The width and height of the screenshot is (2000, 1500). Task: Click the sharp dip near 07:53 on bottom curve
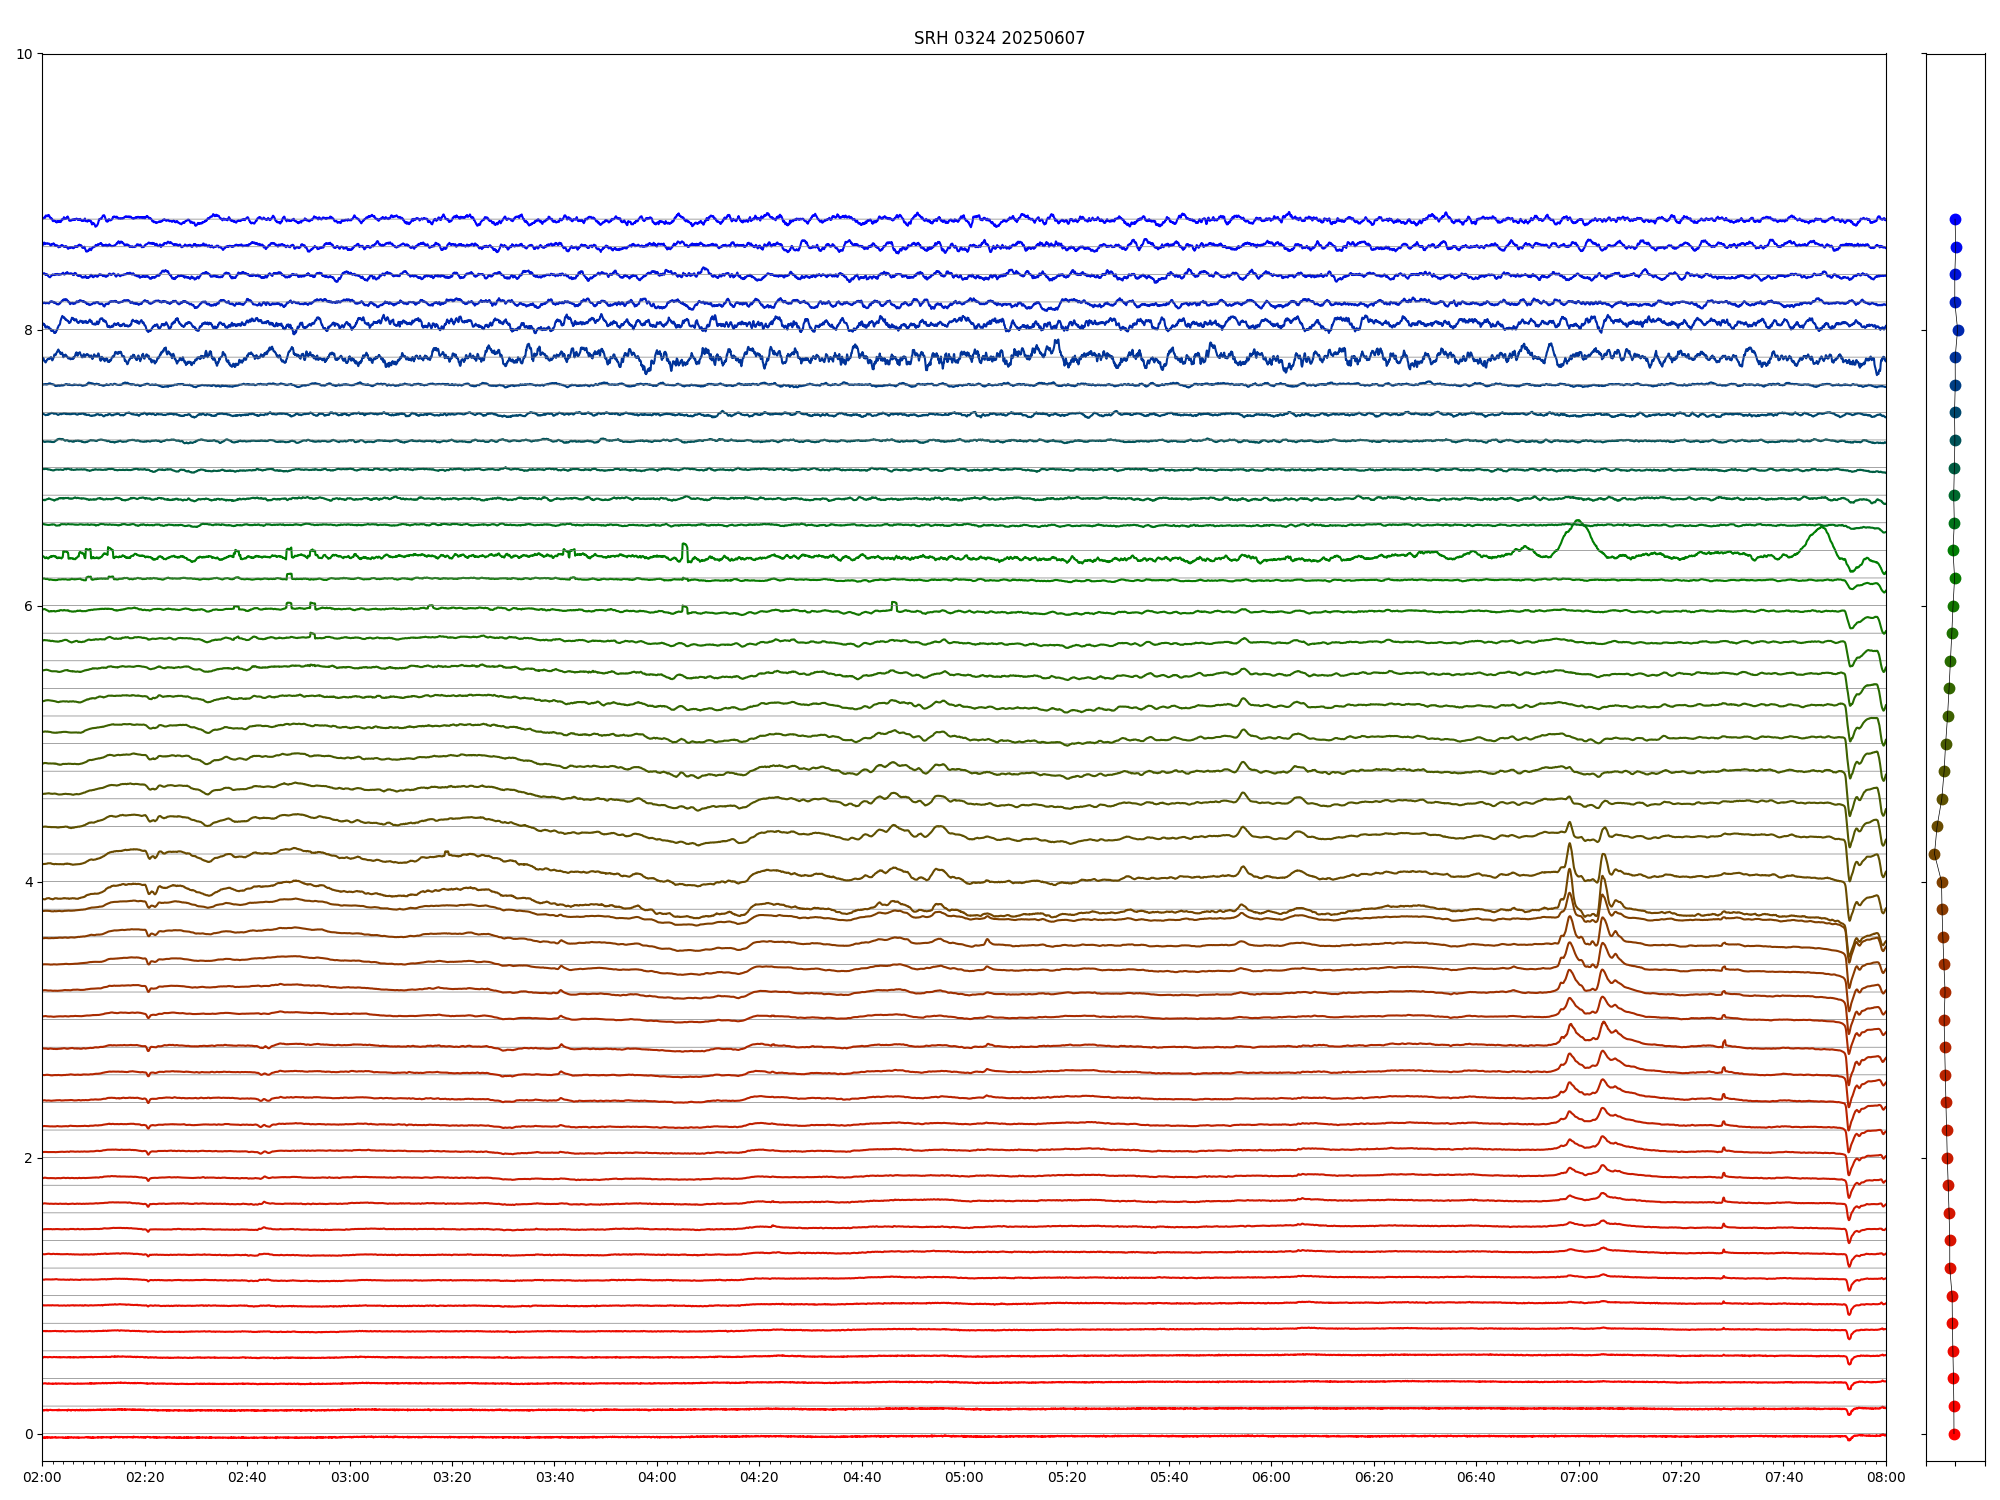[1849, 1439]
